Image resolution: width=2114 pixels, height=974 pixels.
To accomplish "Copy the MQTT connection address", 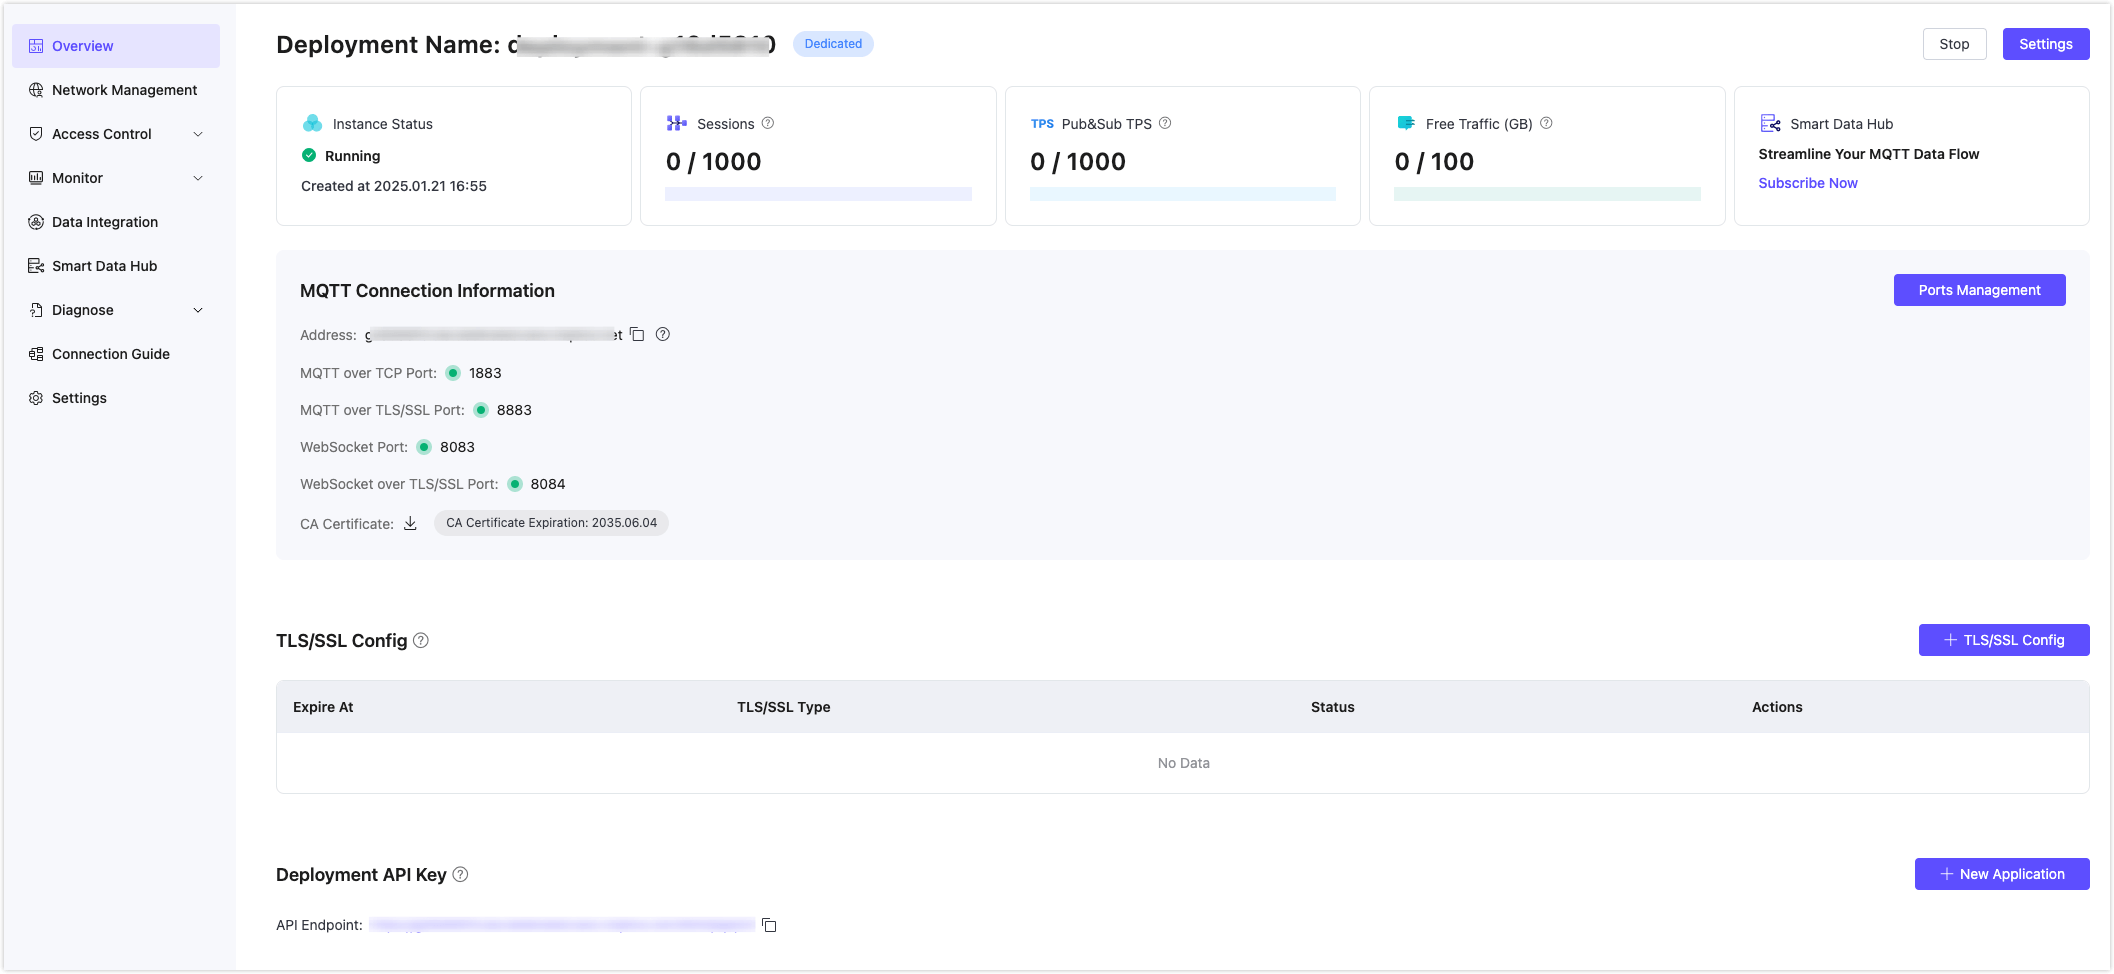I will point(637,335).
